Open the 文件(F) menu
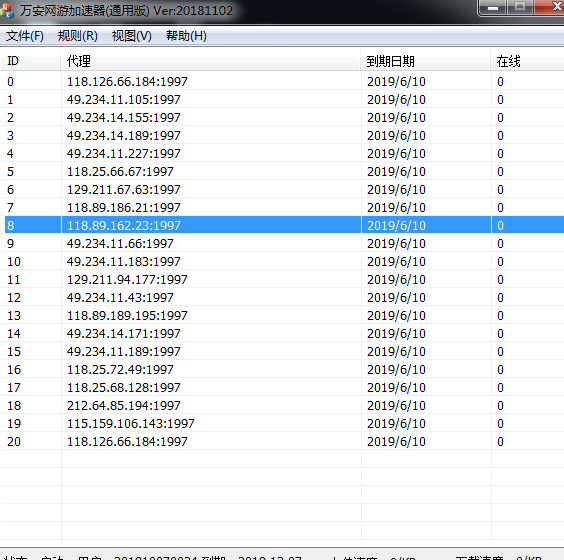564x560 pixels. coord(25,36)
